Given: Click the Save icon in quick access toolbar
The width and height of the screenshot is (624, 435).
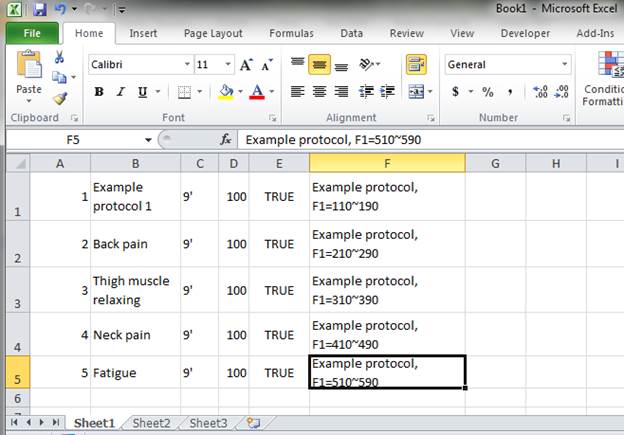Looking at the screenshot, I should point(39,10).
